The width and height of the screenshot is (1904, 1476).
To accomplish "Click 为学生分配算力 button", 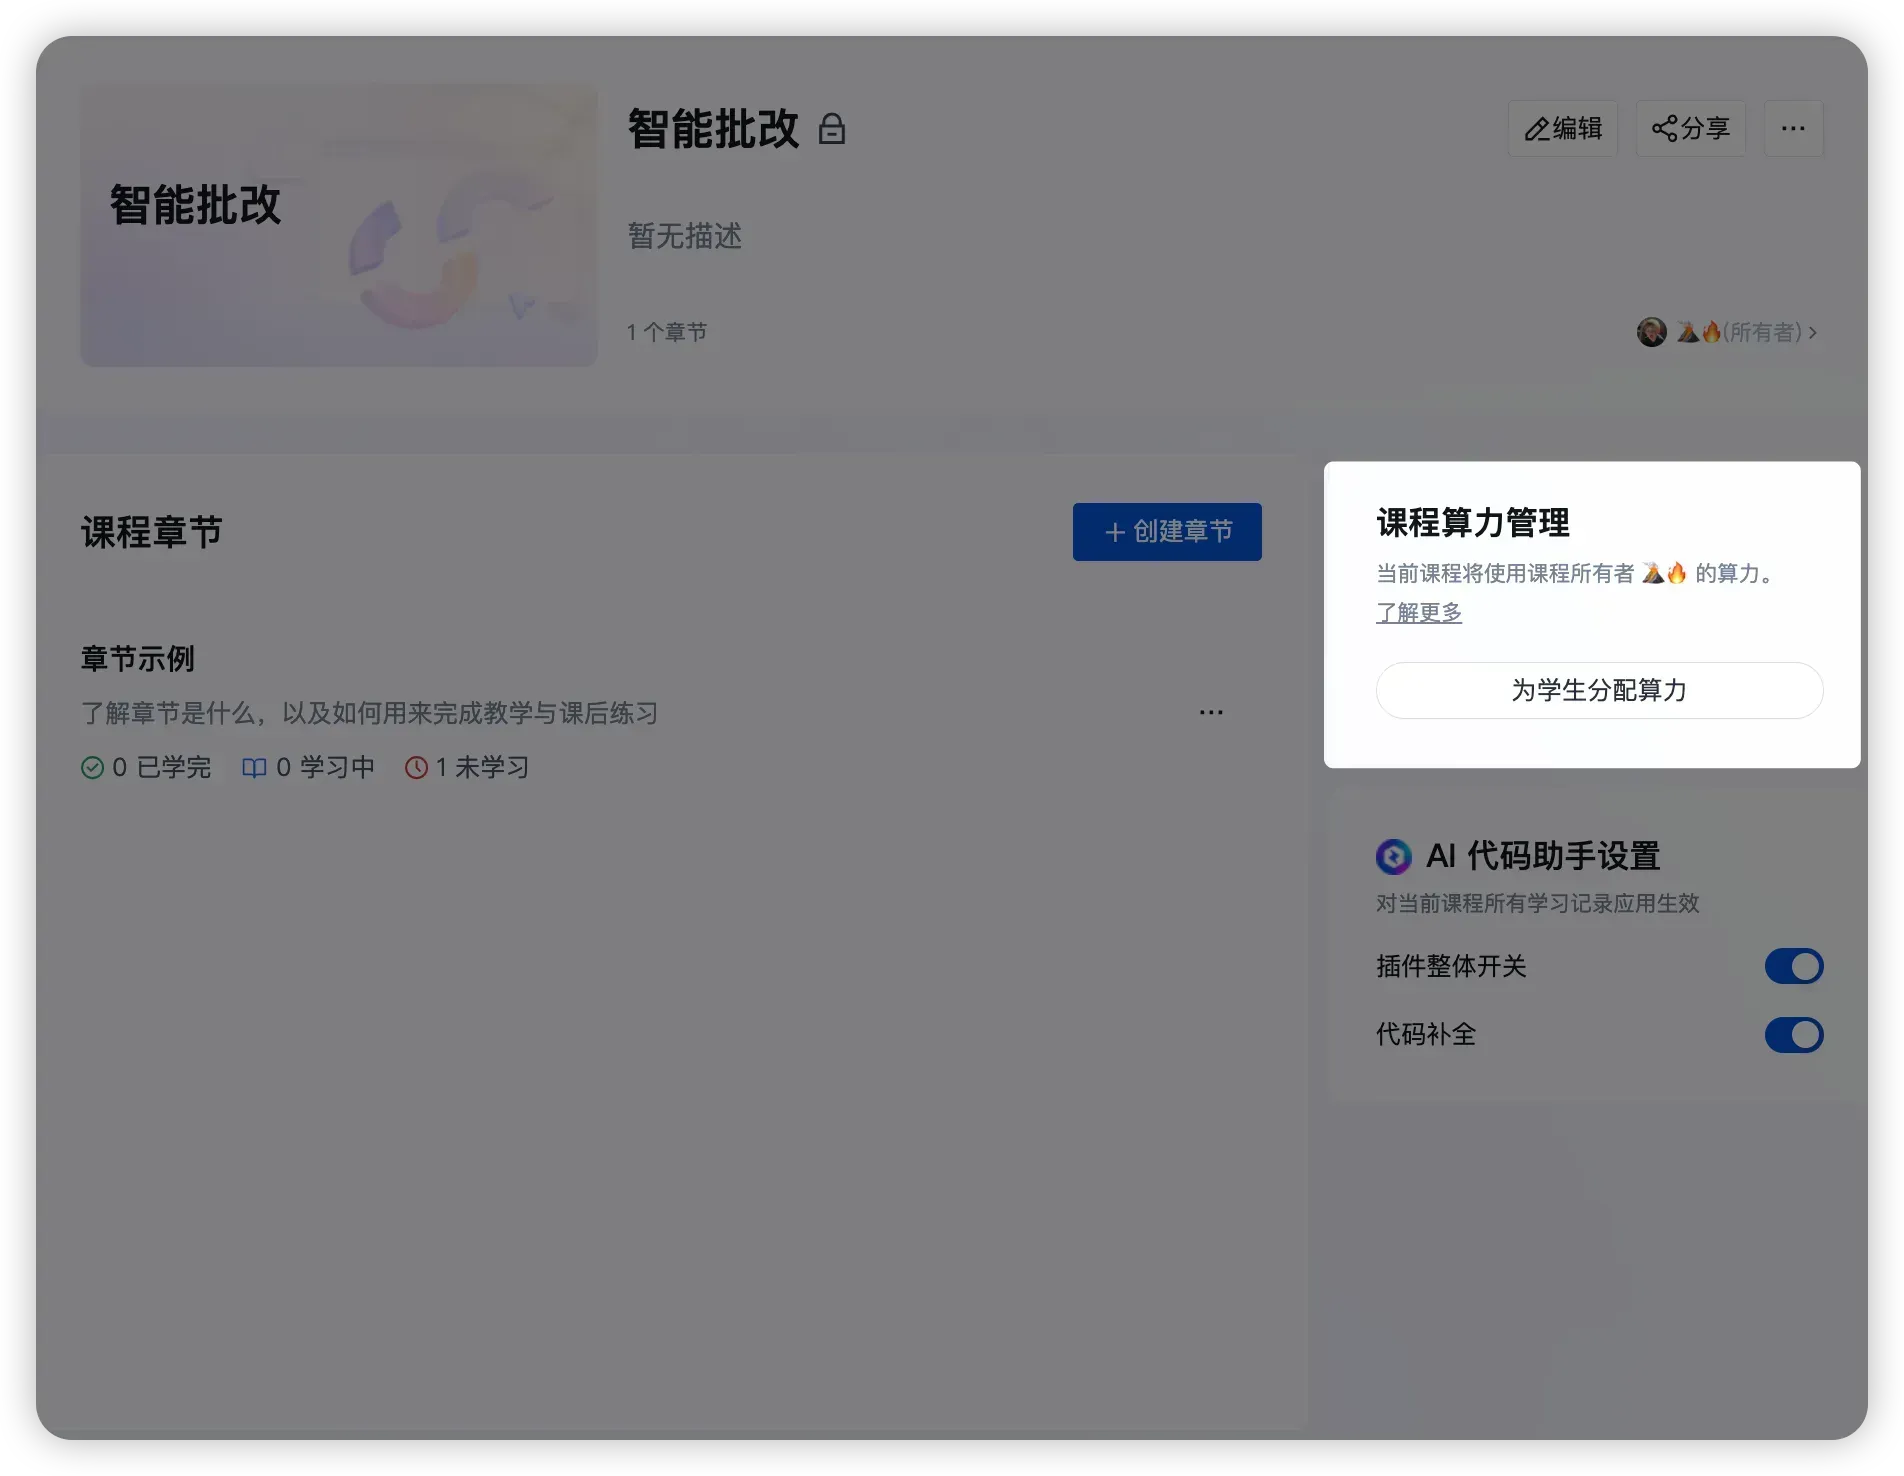I will (x=1598, y=690).
